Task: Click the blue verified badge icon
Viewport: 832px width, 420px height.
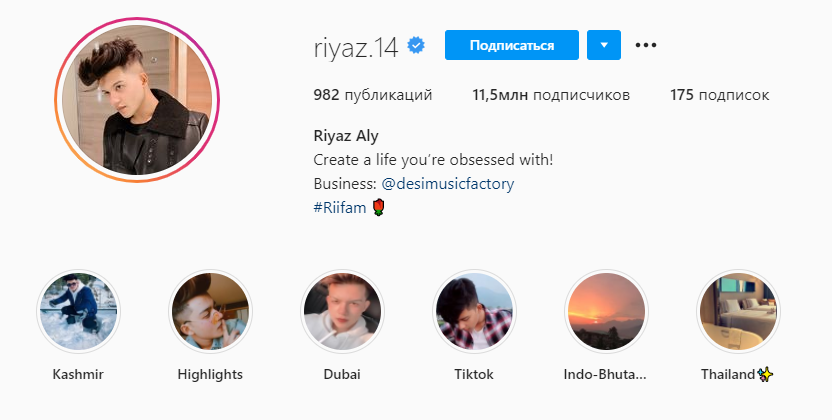Action: click(x=416, y=46)
